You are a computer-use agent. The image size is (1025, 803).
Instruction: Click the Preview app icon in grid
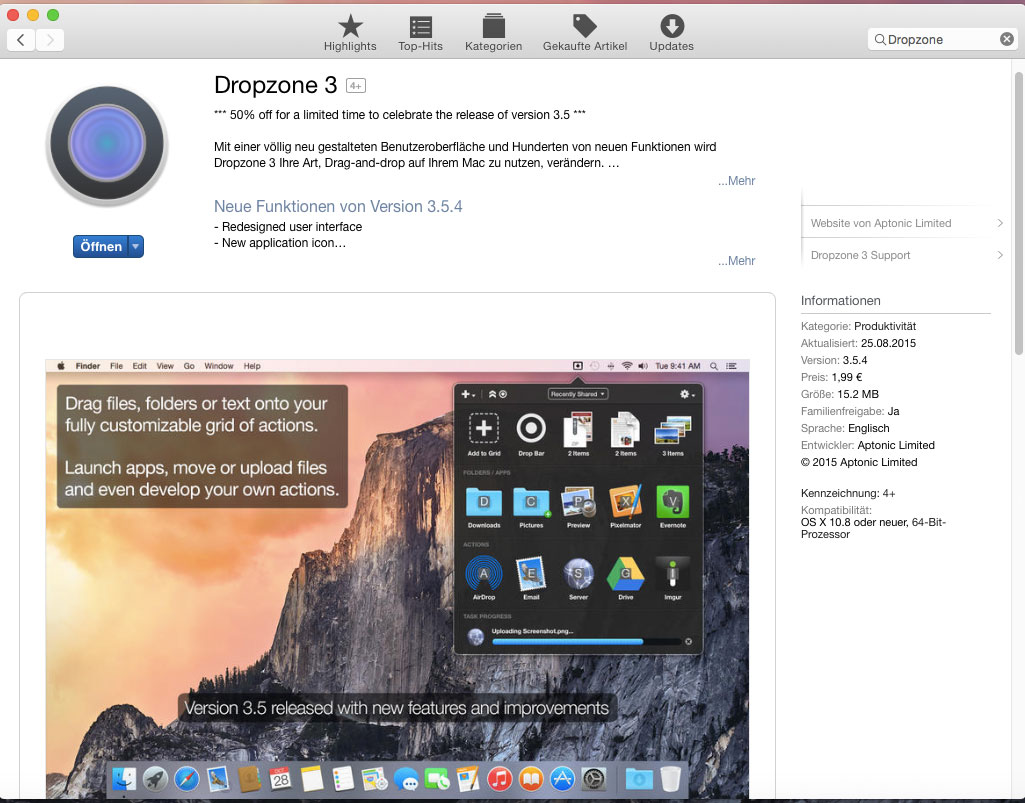tap(579, 502)
